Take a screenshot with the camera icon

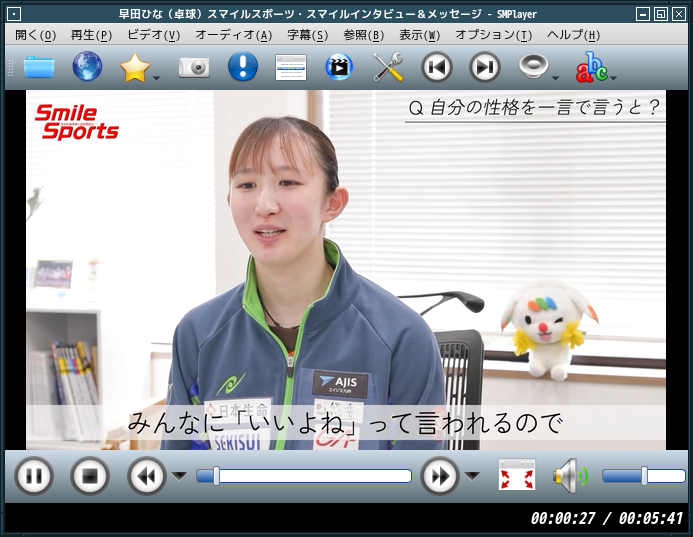[194, 68]
